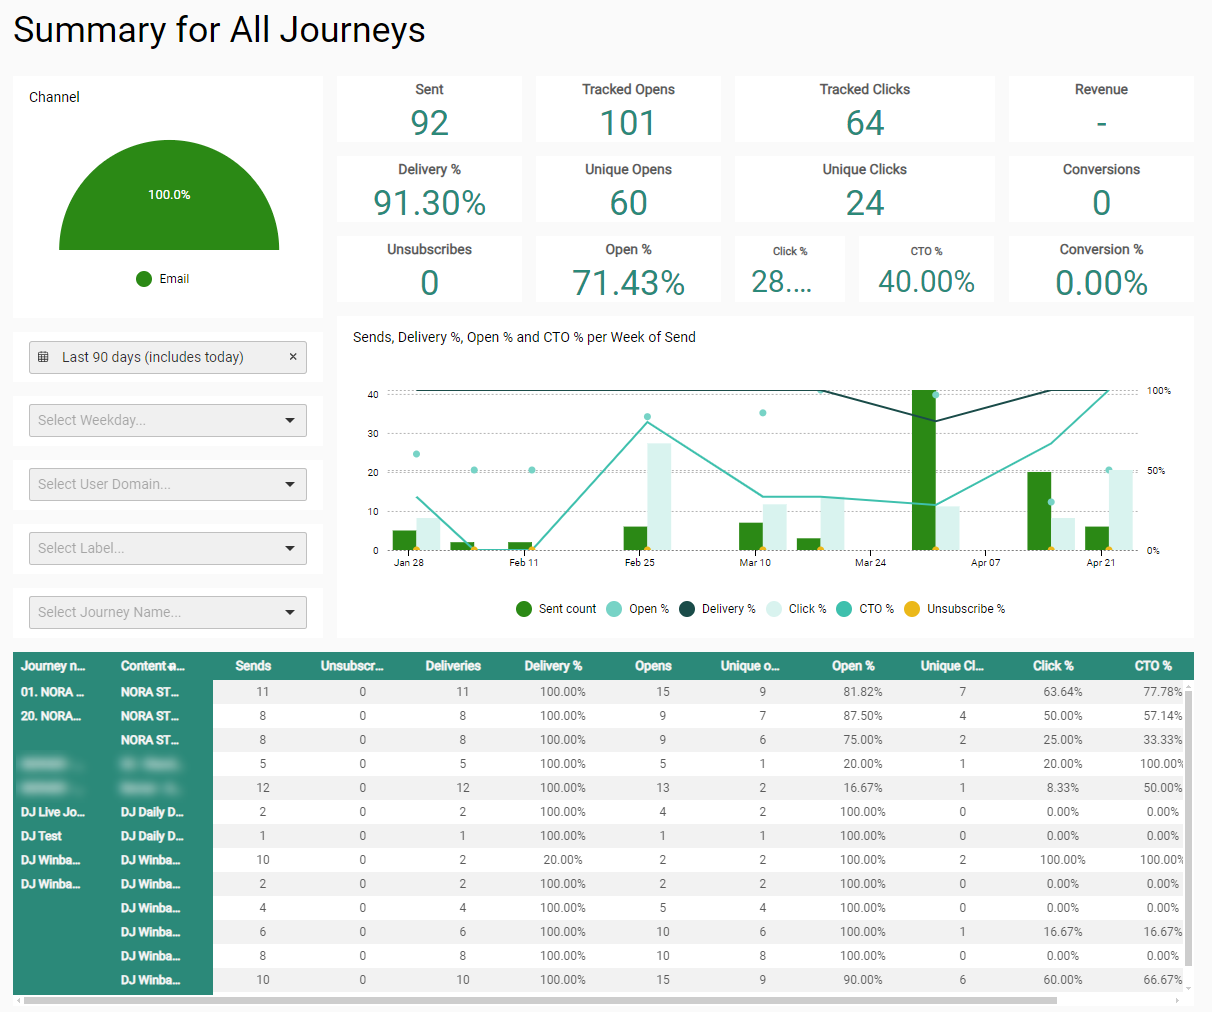Click the tall Sent count bar in chart
The height and width of the screenshot is (1012, 1212).
tap(924, 470)
